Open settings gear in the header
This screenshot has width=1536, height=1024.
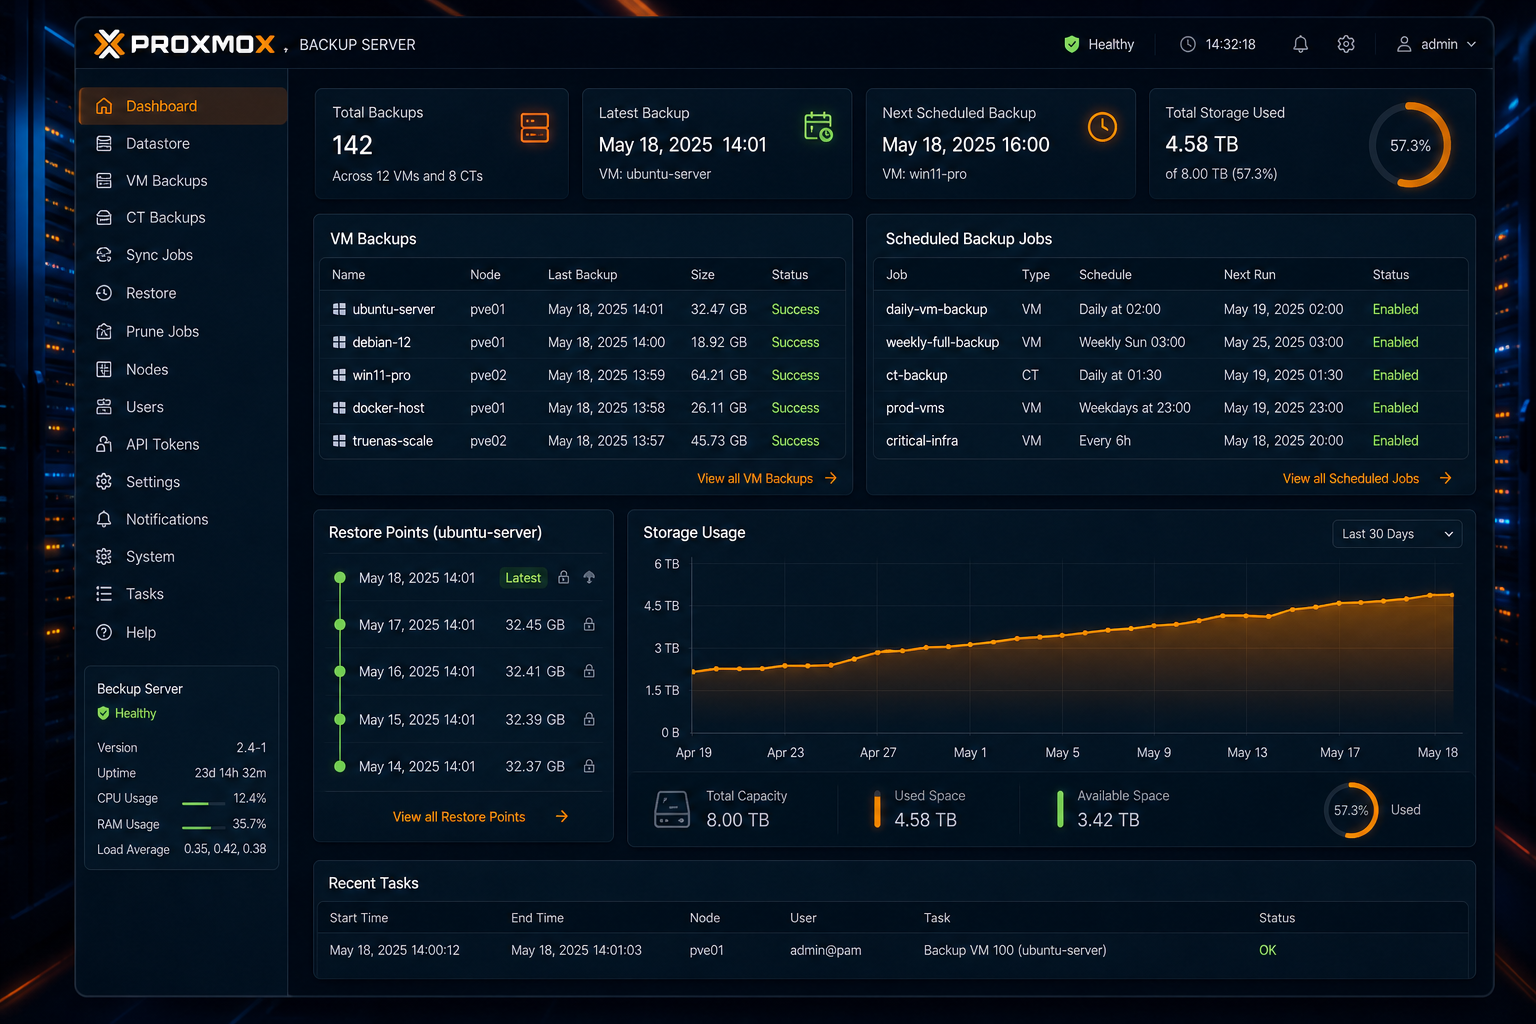click(1346, 44)
